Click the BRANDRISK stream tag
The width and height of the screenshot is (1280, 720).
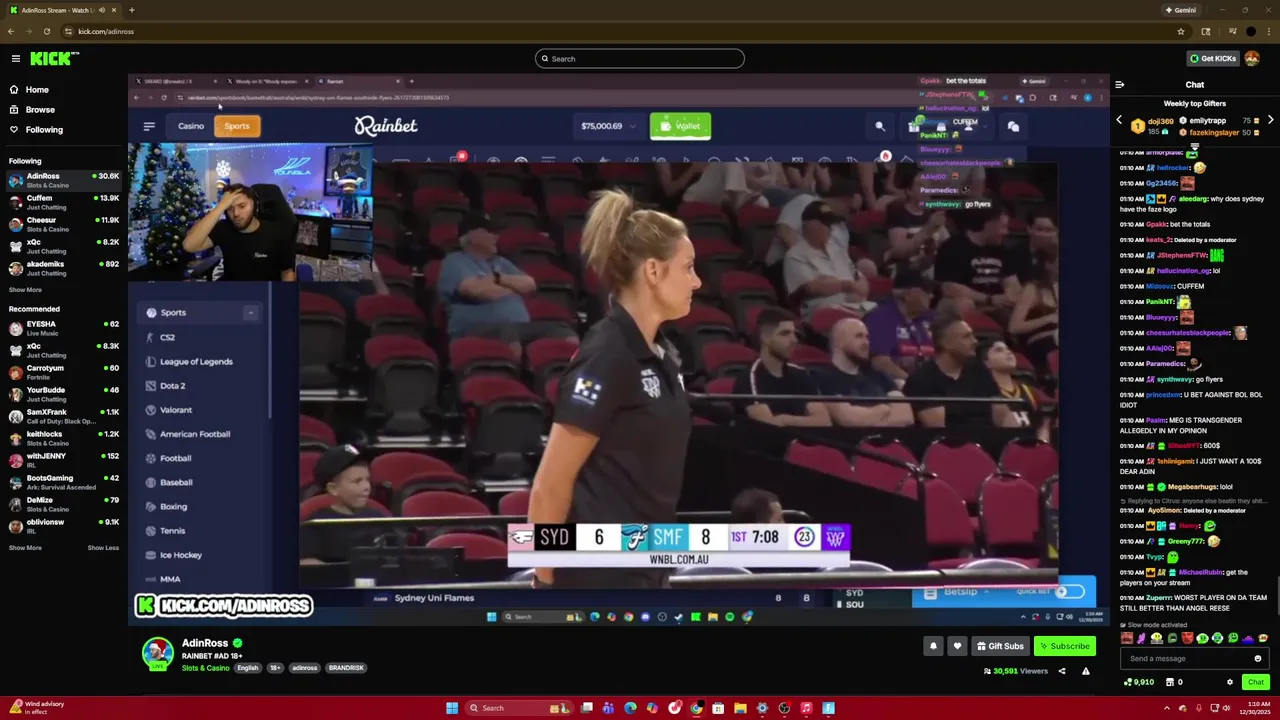(346, 668)
